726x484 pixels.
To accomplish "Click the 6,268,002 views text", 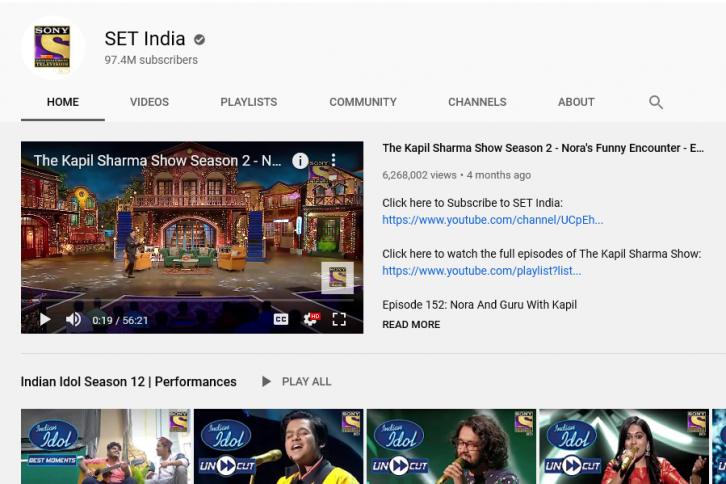I will pos(419,175).
